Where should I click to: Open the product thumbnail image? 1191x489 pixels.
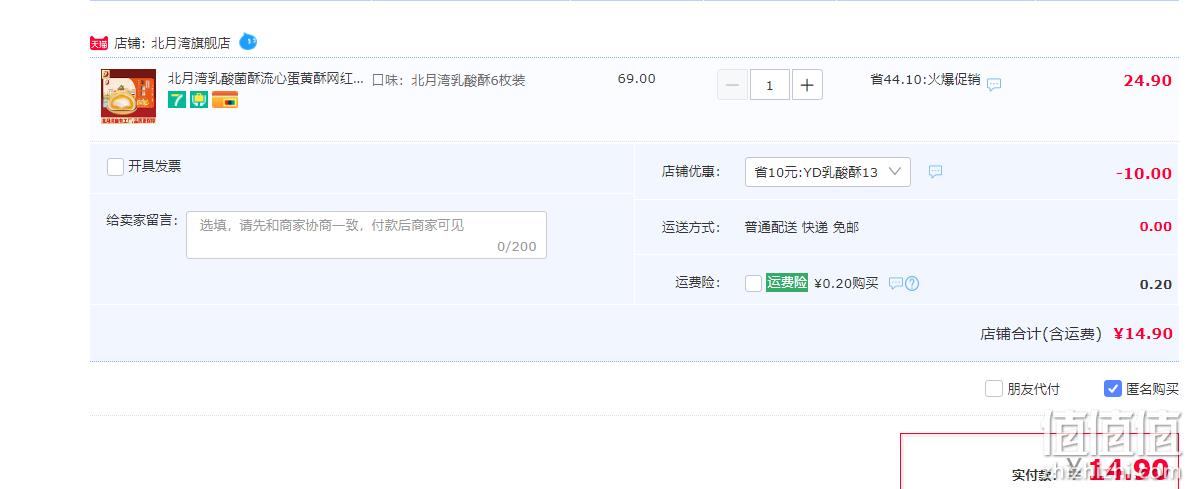pos(128,96)
